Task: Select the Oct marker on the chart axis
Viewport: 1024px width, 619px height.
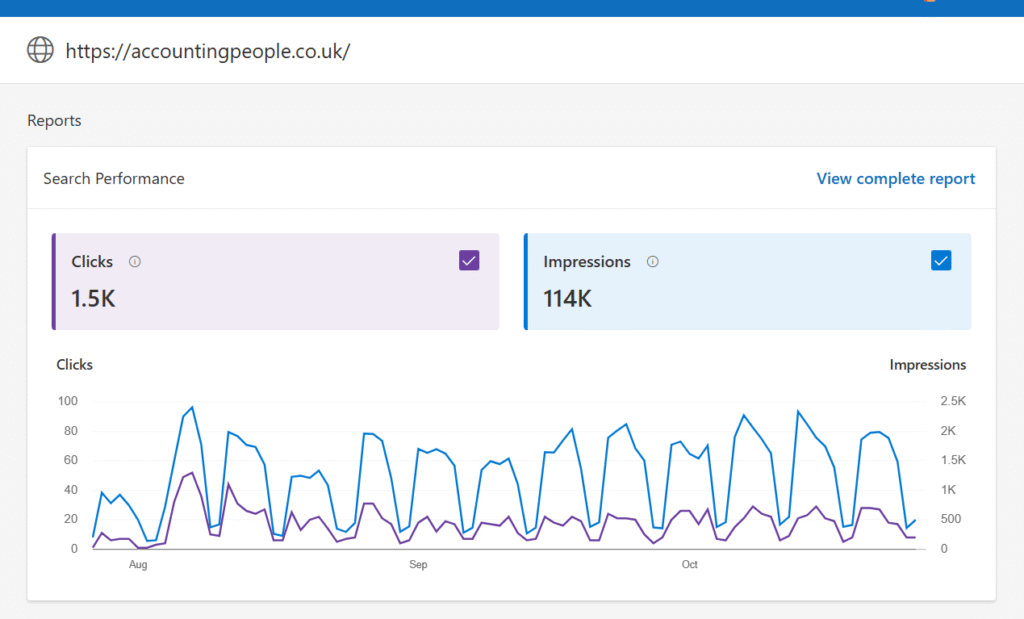Action: (690, 565)
